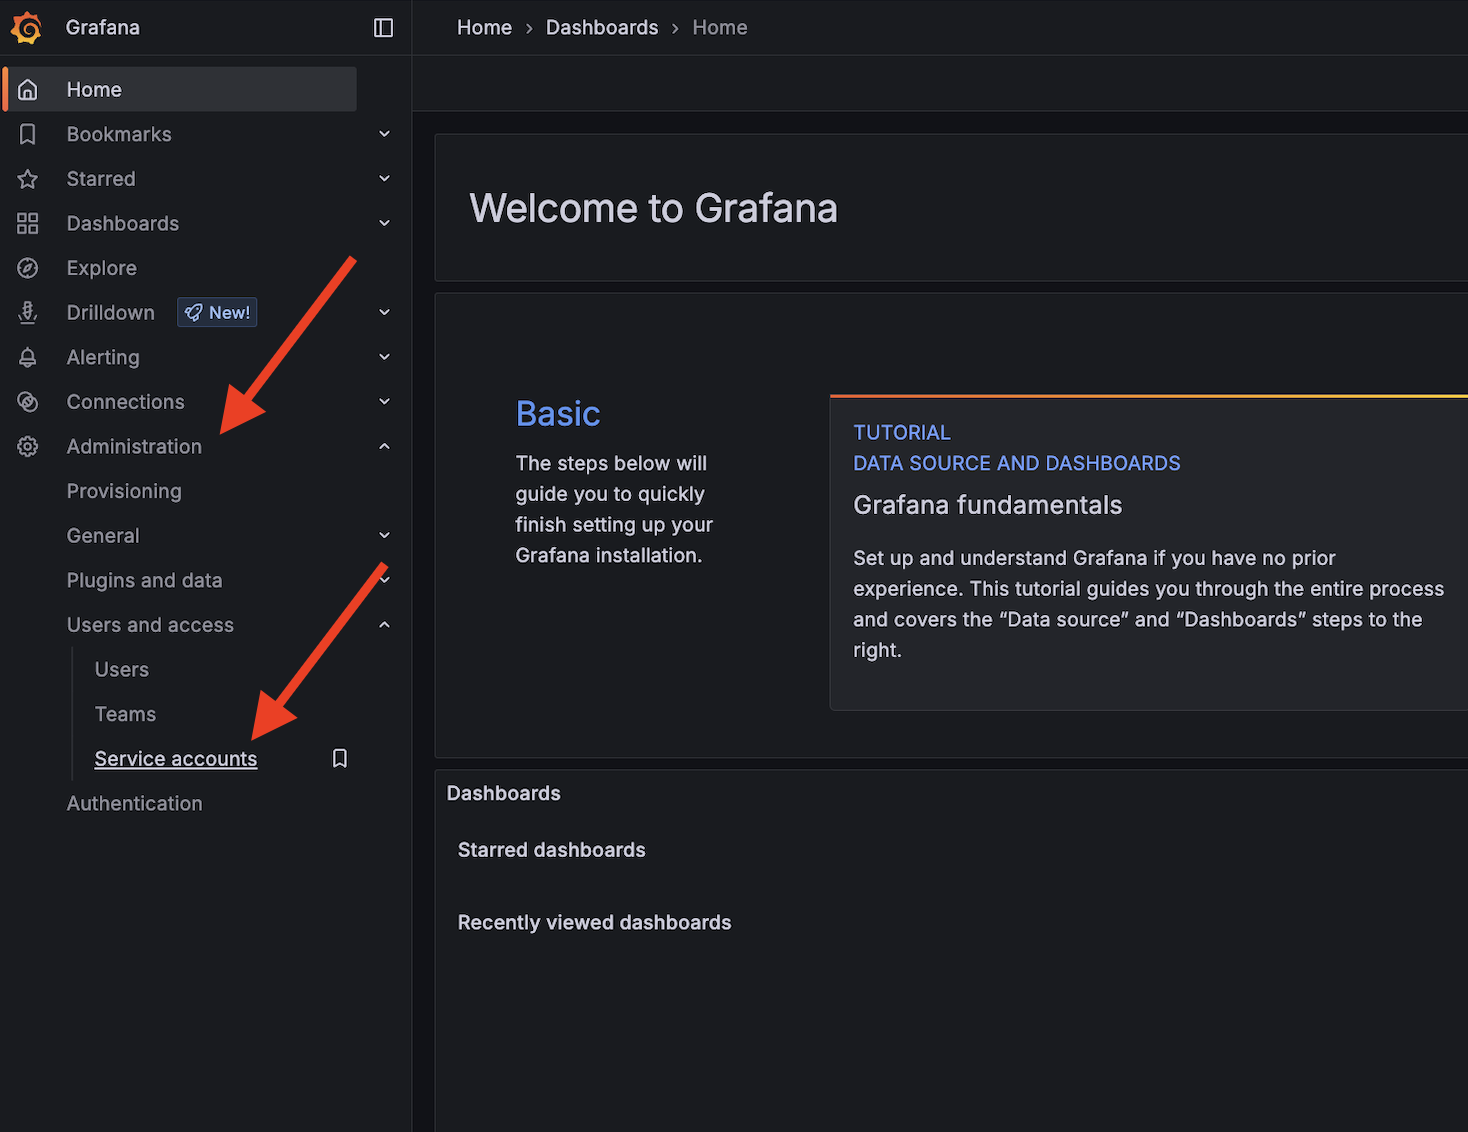
Task: Click Starred dashboards heading
Action: (x=551, y=850)
